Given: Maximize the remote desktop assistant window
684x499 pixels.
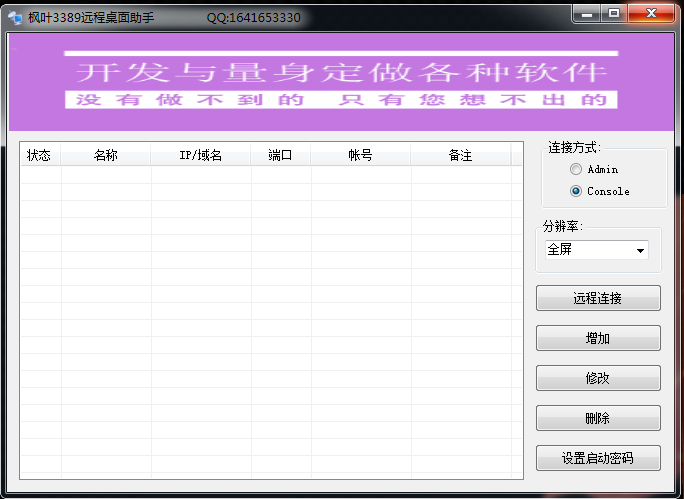Looking at the screenshot, I should pos(614,13).
